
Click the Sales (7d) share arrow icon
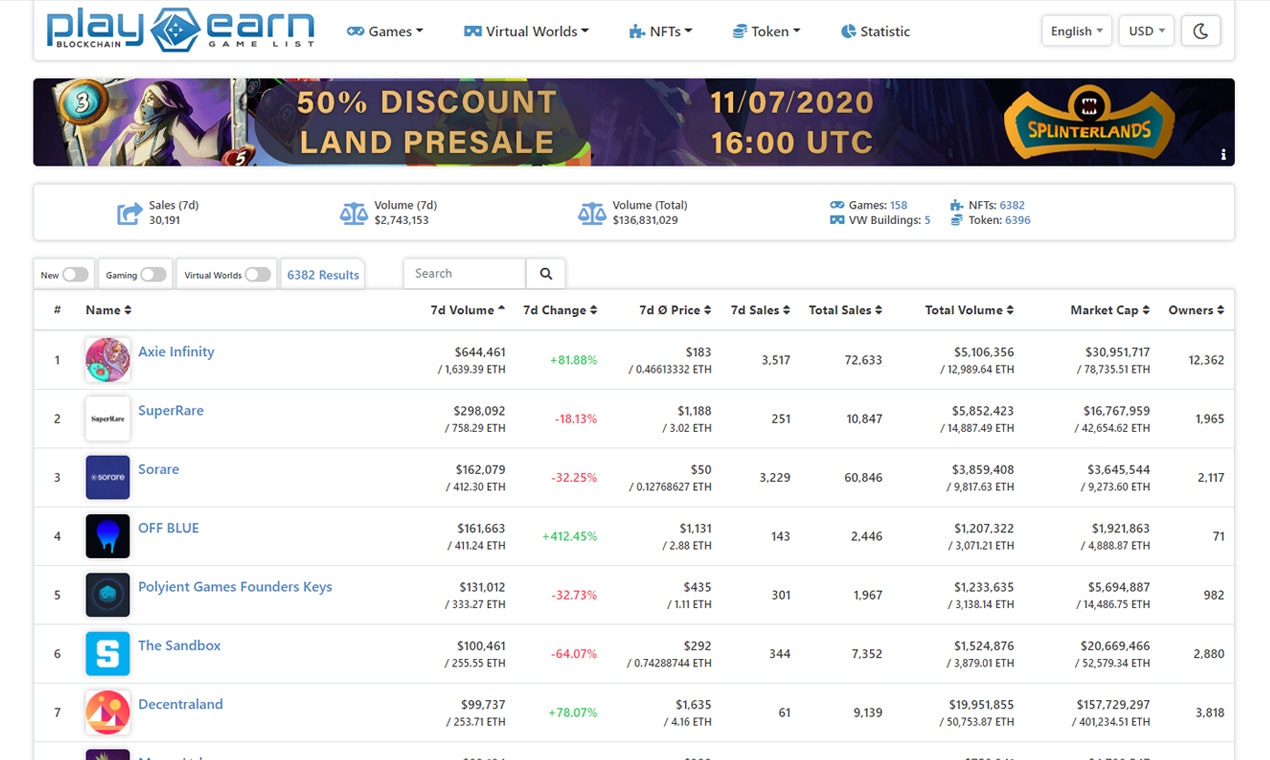[x=129, y=213]
